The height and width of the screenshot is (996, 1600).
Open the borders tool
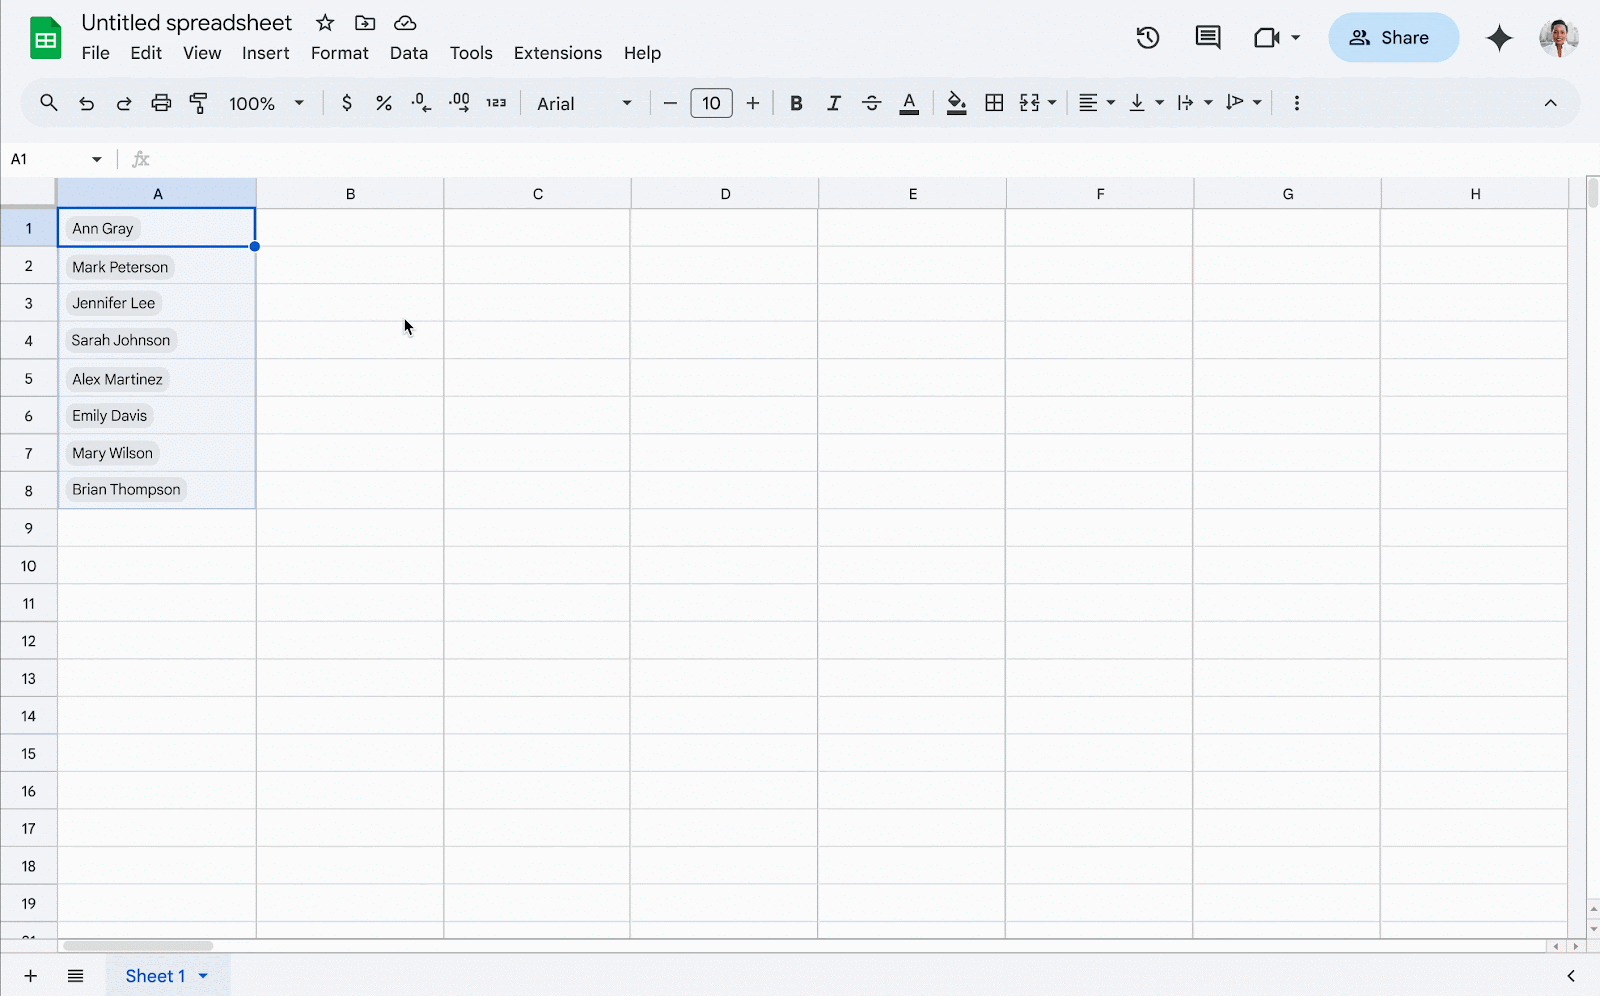[x=994, y=103]
